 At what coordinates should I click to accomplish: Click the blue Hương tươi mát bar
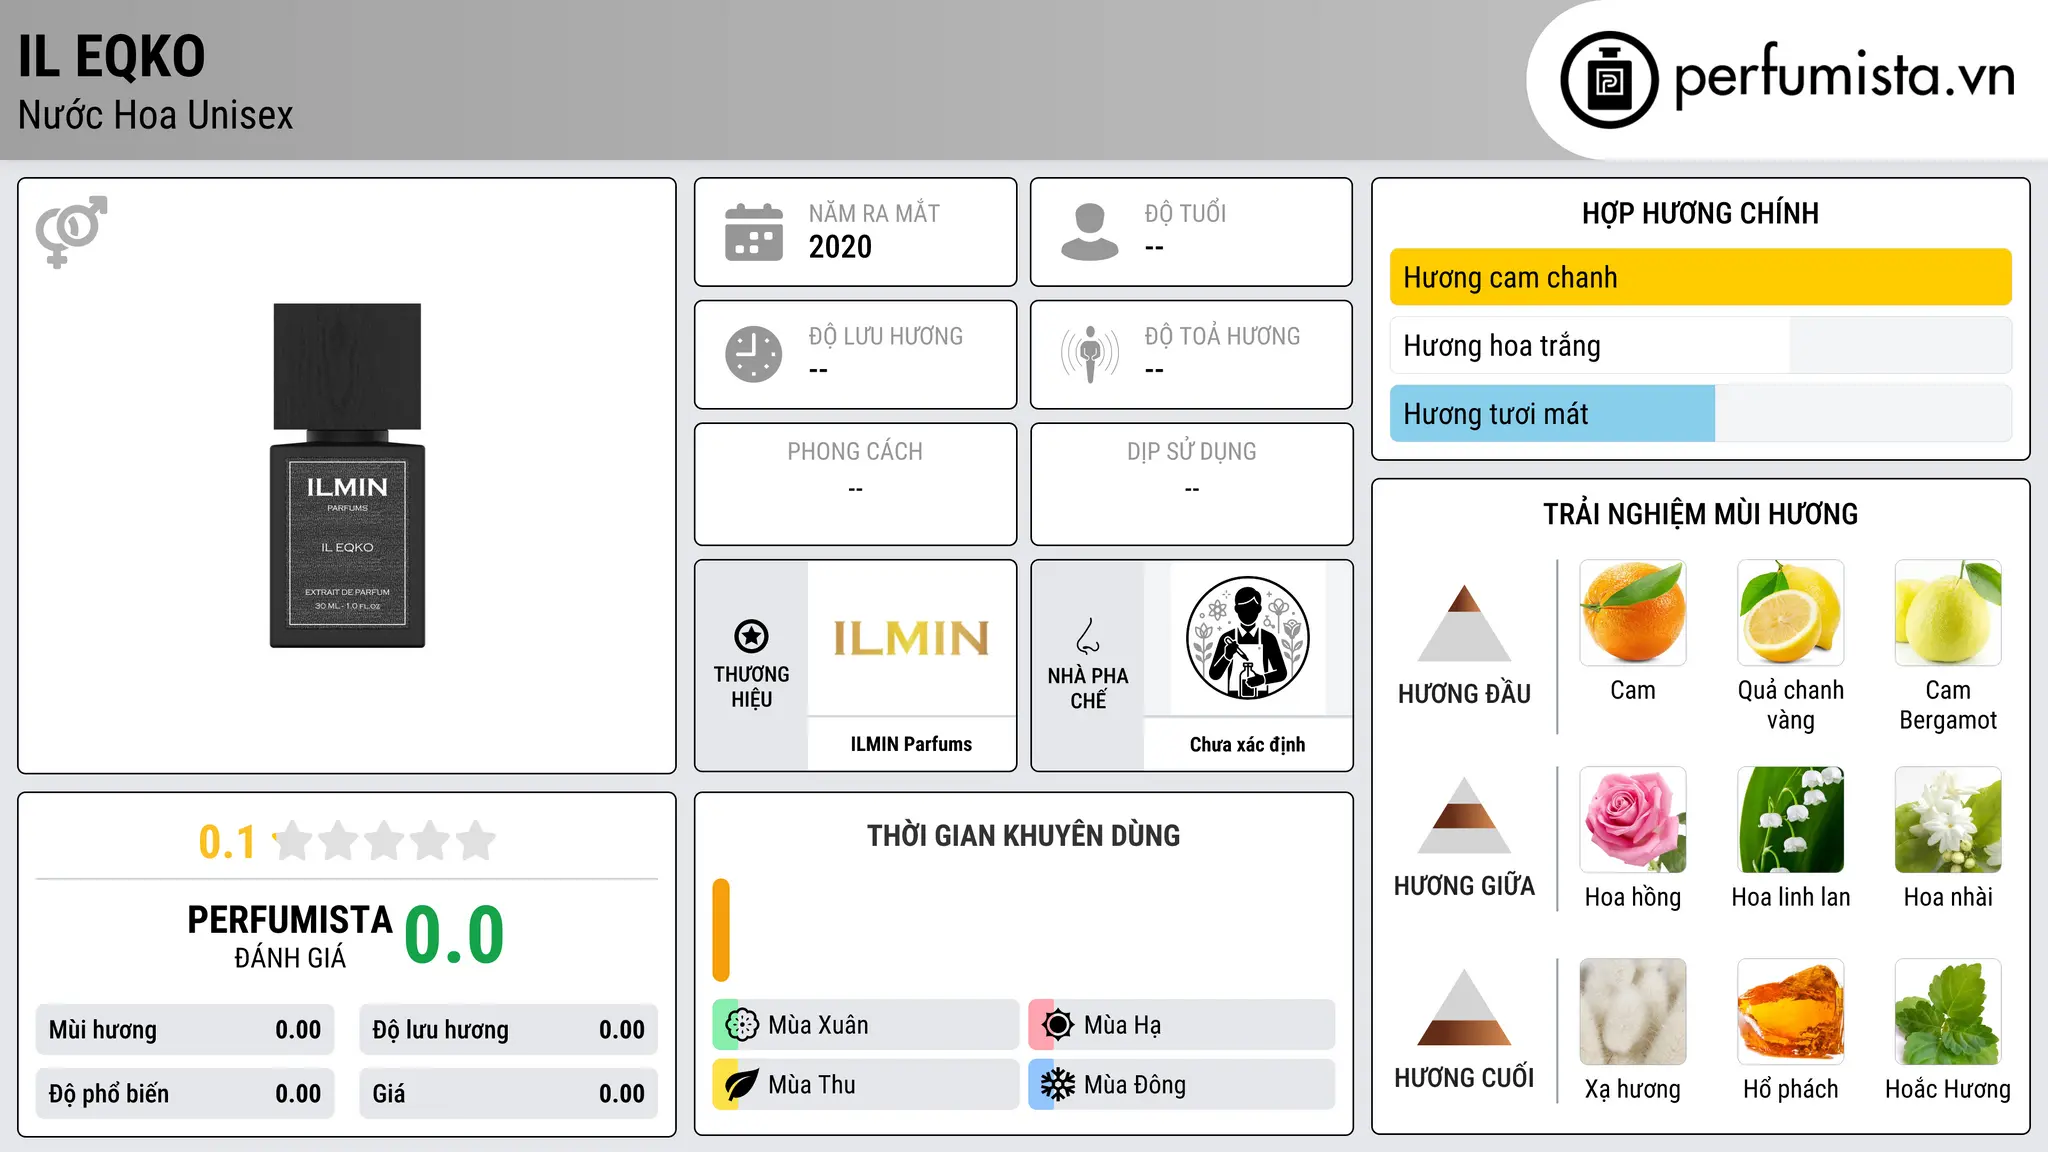[x=1552, y=413]
